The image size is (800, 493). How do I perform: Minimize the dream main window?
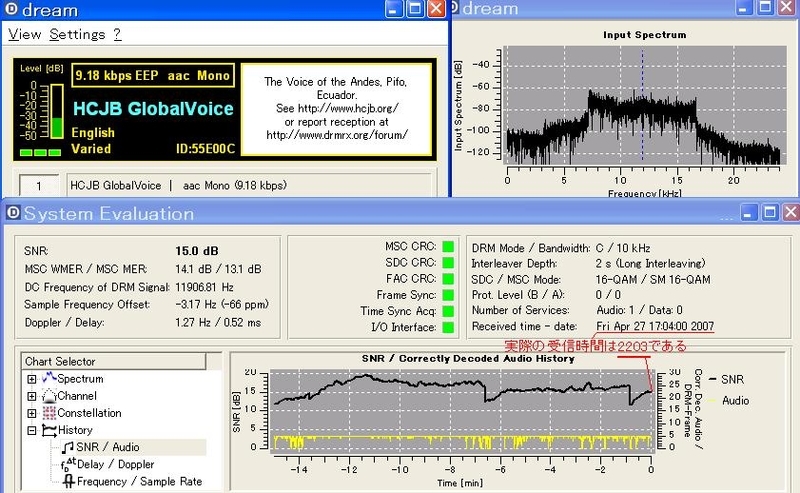coord(394,9)
